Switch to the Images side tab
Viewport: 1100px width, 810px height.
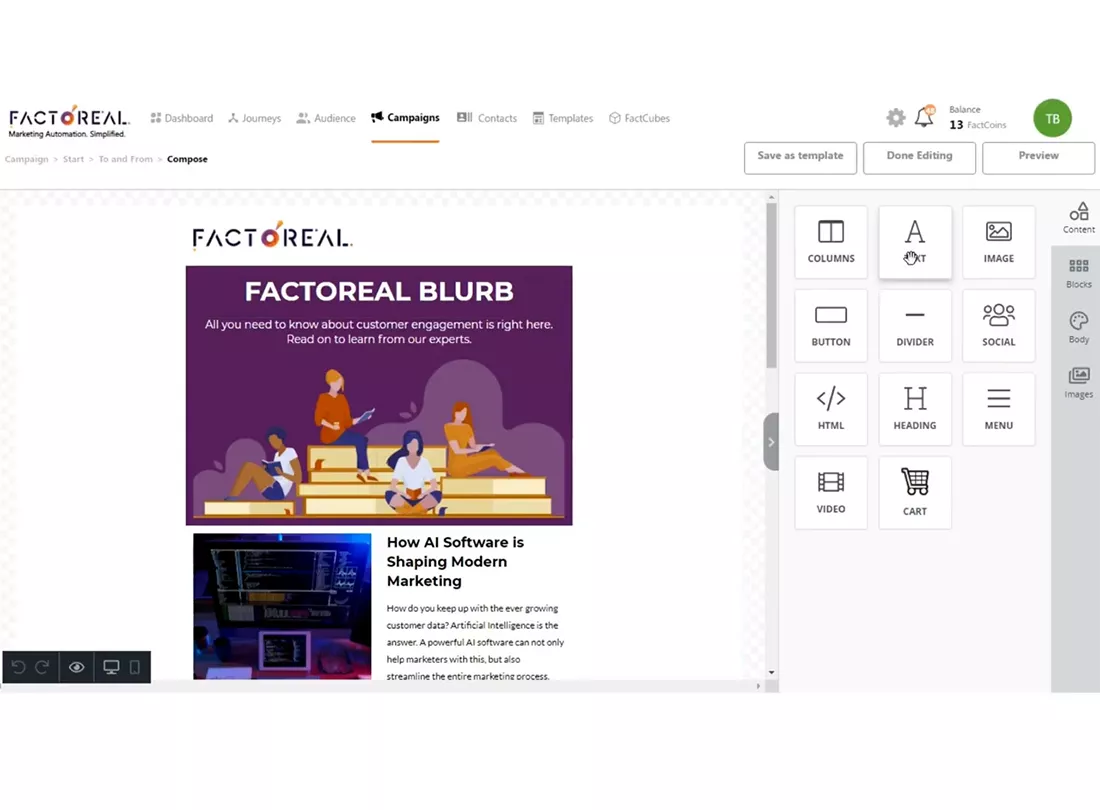click(1078, 383)
